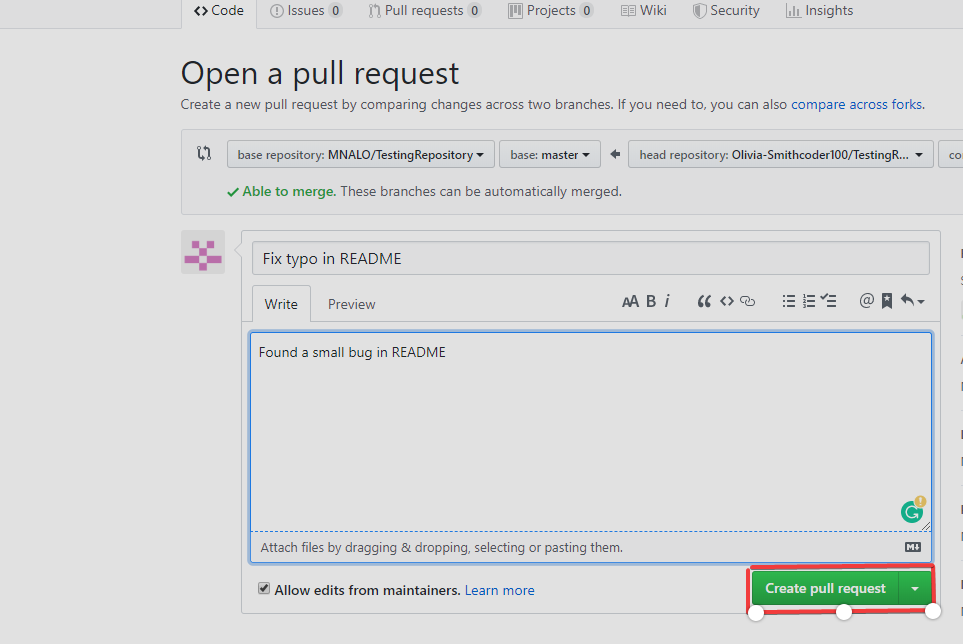Click the Markdown supported icon

click(x=913, y=547)
